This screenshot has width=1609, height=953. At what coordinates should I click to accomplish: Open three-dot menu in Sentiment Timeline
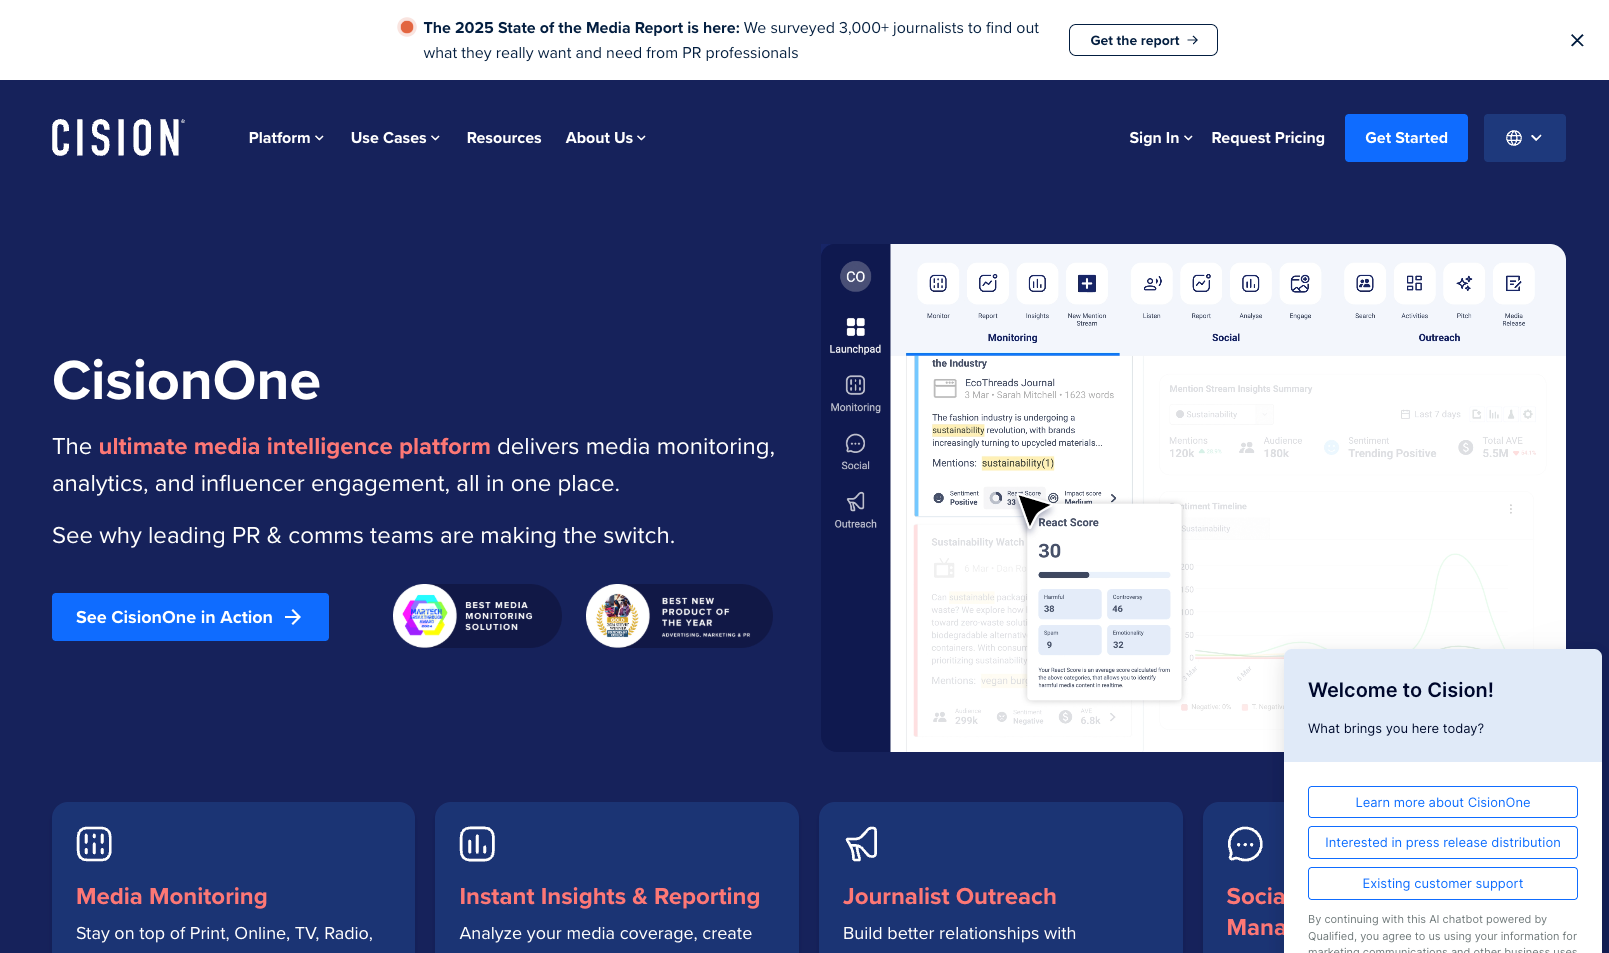1510,509
